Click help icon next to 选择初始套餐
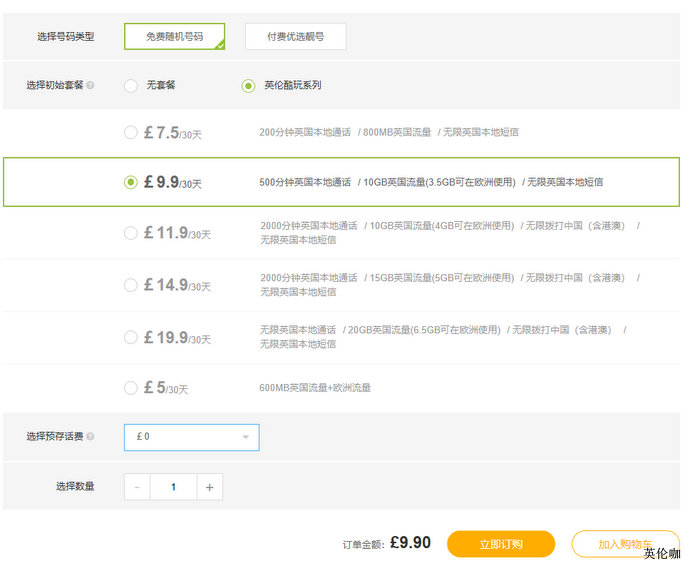Image resolution: width=700 pixels, height=576 pixels. 91,86
